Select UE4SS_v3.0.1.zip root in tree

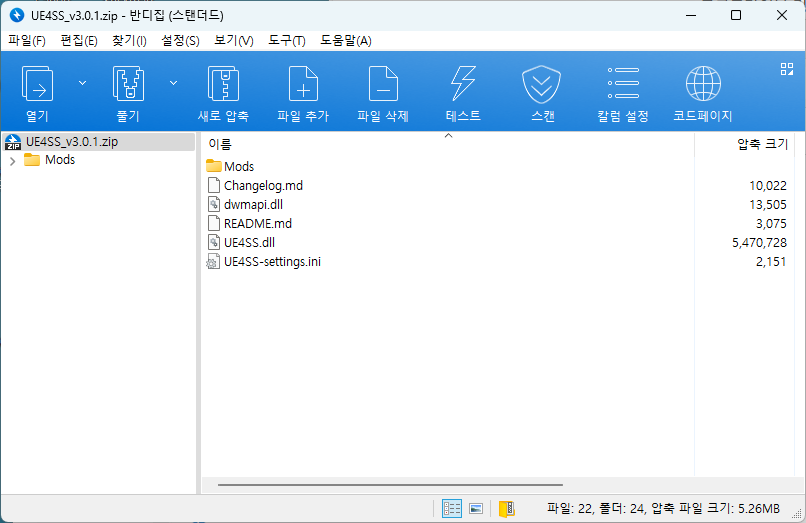[x=99, y=142]
